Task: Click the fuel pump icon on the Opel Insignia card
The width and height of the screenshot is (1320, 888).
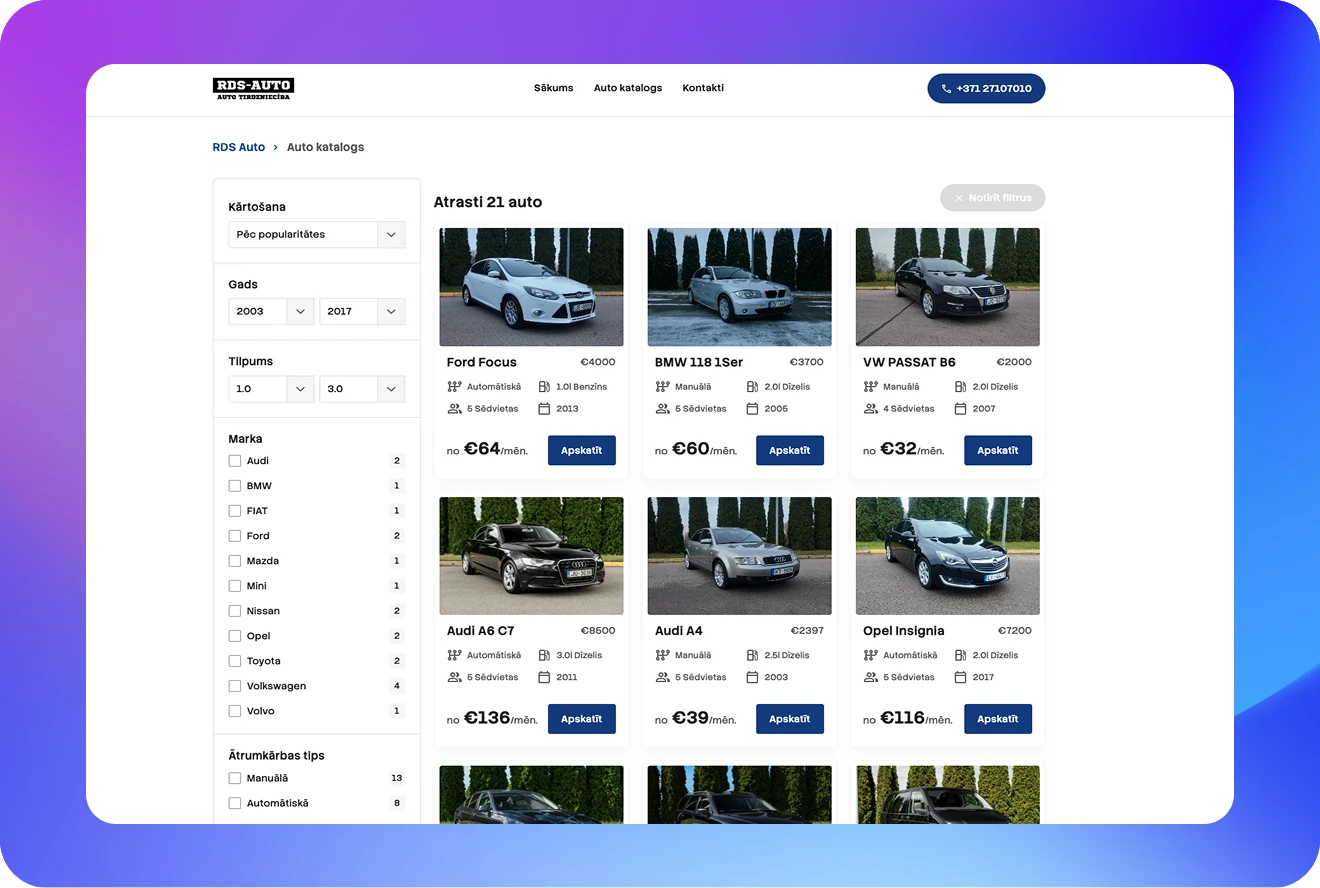Action: [960, 656]
